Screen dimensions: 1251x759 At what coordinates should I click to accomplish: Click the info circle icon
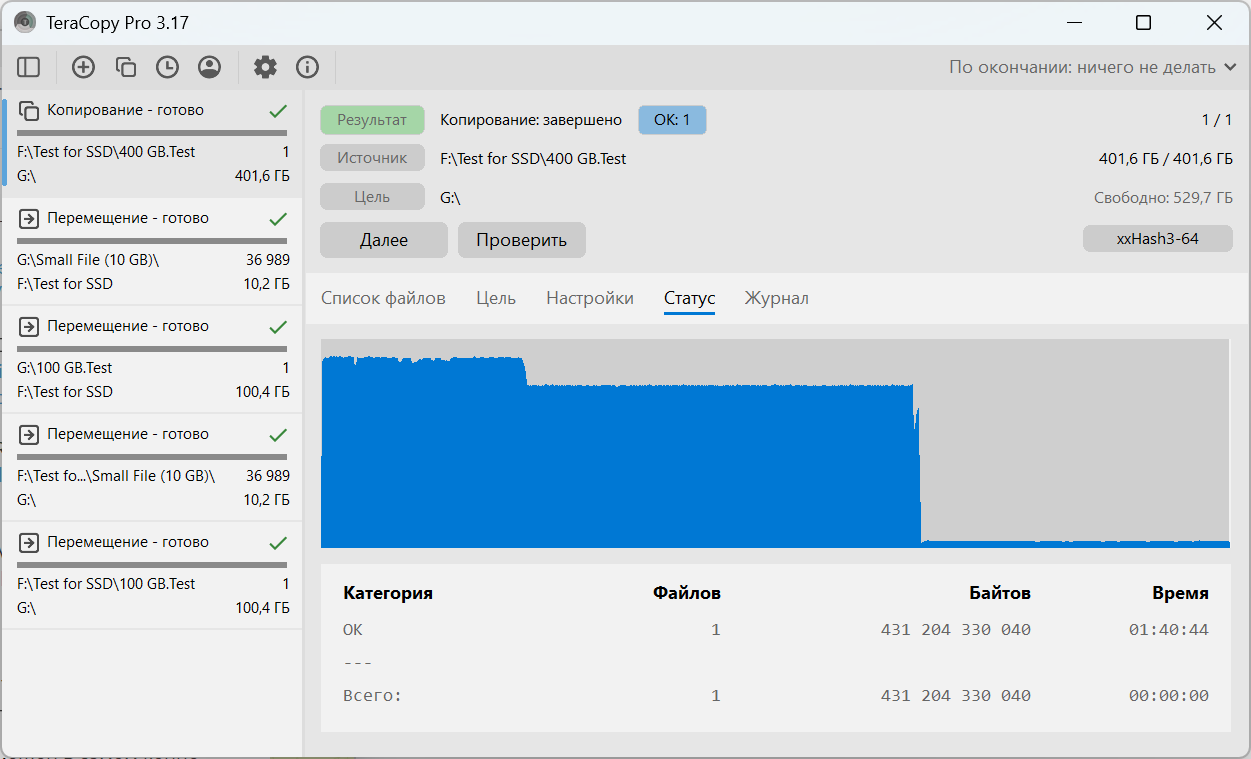[x=307, y=67]
